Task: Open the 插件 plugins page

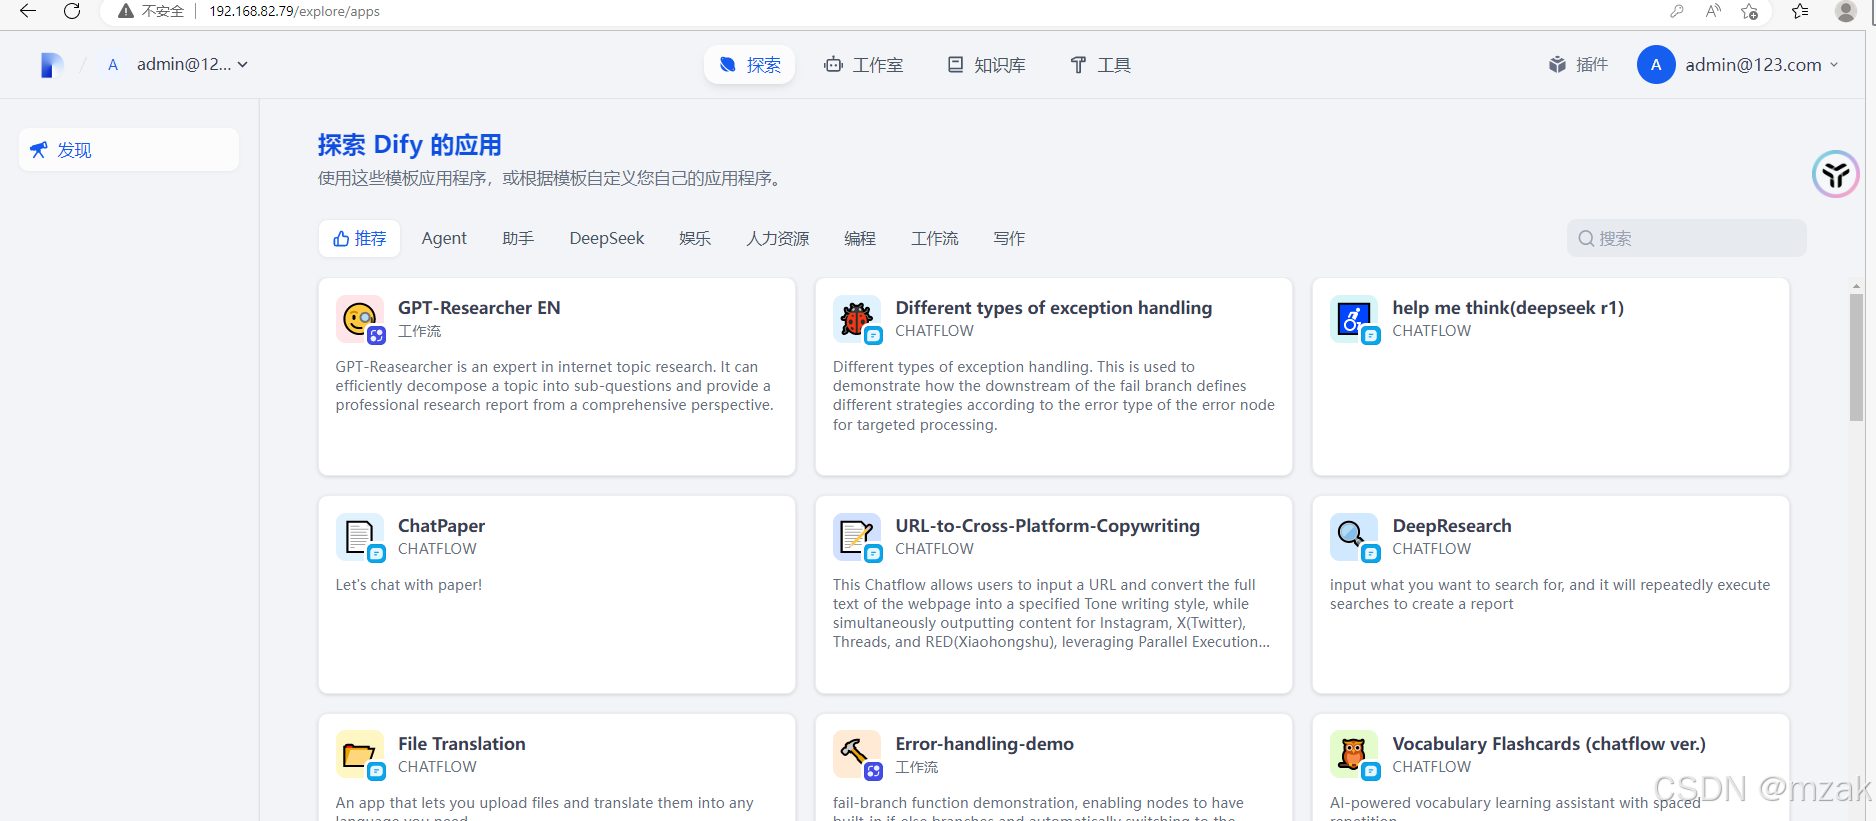Action: tap(1579, 65)
